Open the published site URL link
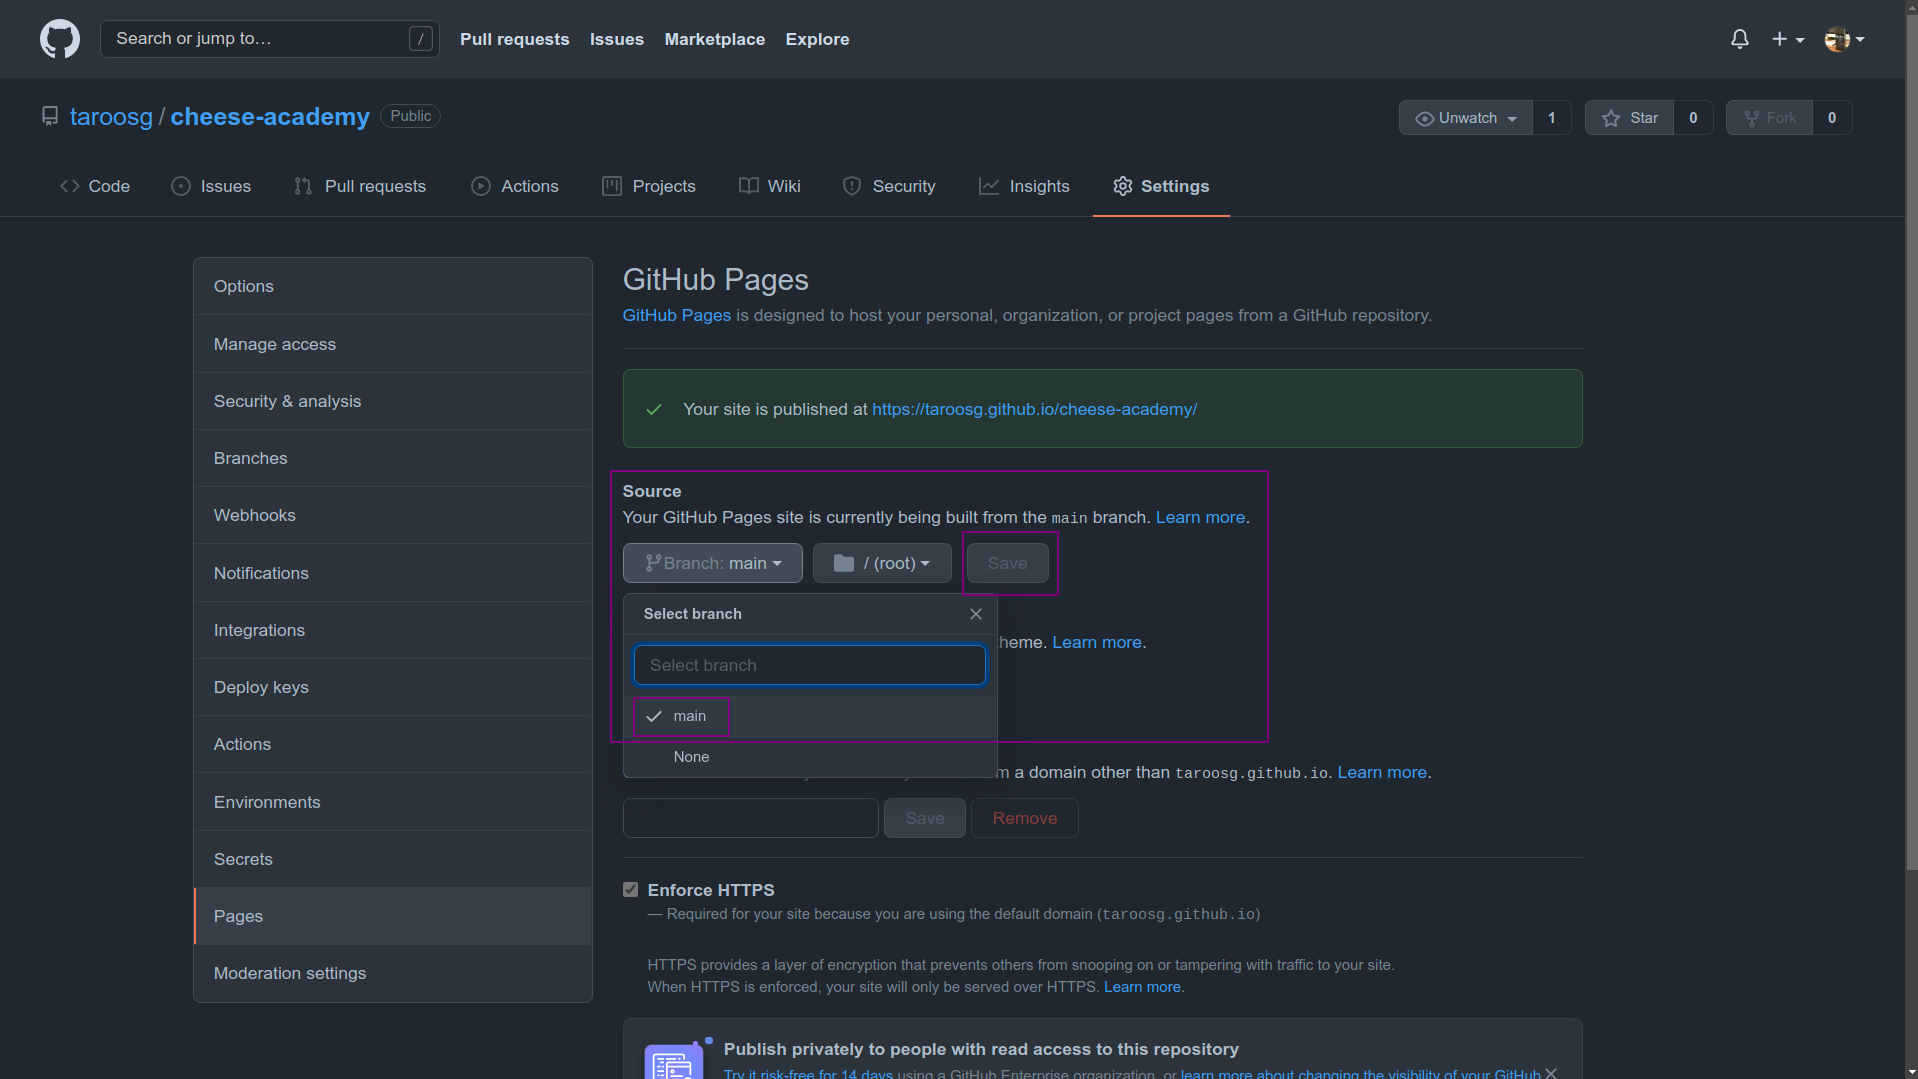 (x=1034, y=409)
